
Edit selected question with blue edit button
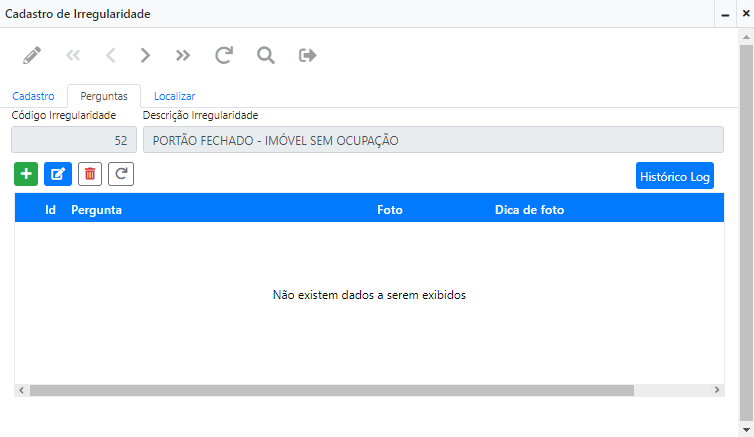click(58, 174)
